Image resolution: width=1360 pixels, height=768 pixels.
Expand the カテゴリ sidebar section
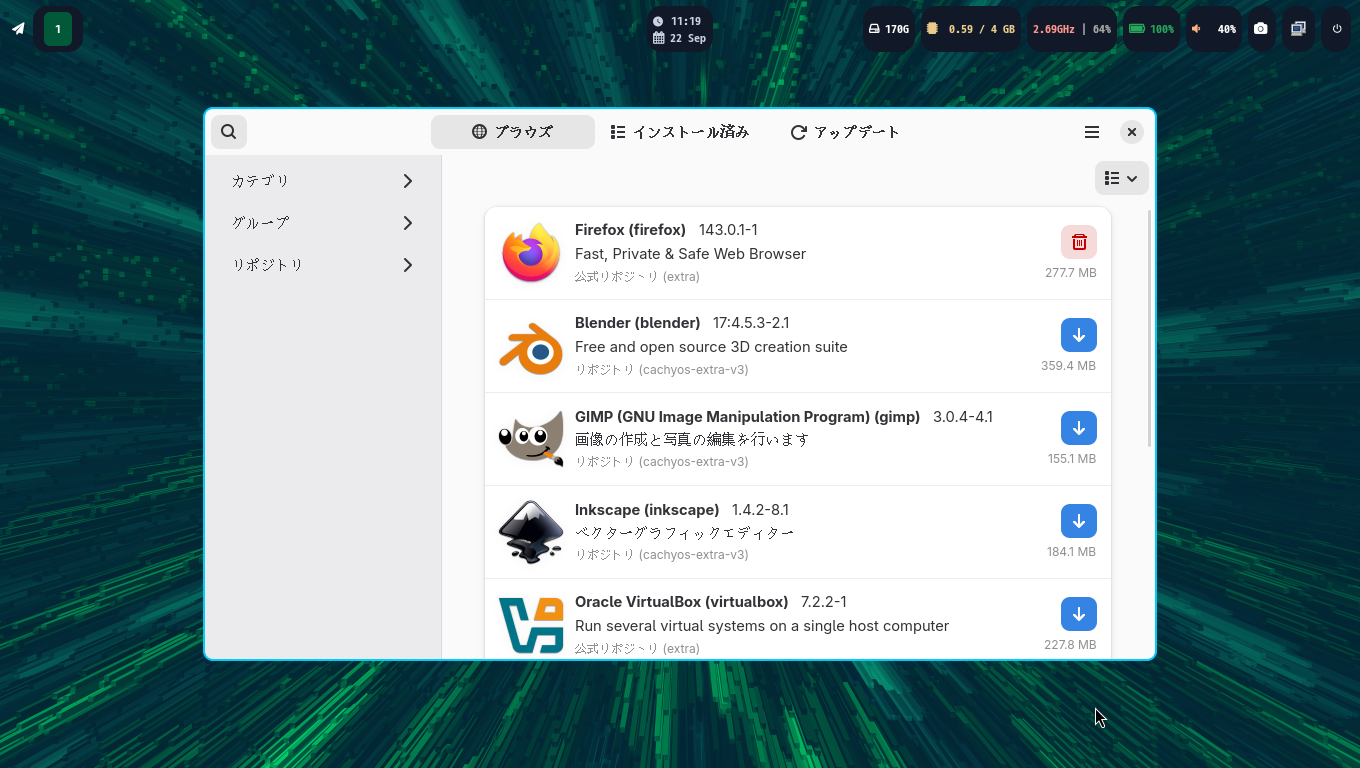[323, 181]
